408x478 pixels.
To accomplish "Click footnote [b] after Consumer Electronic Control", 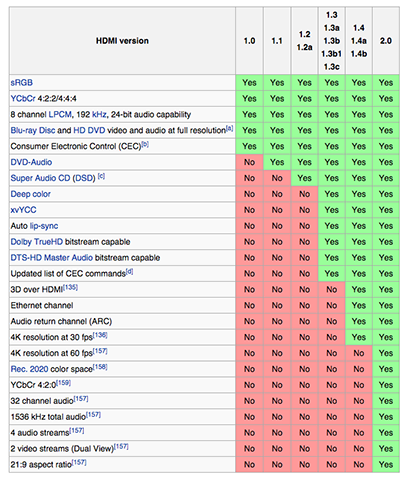I will click(x=145, y=144).
